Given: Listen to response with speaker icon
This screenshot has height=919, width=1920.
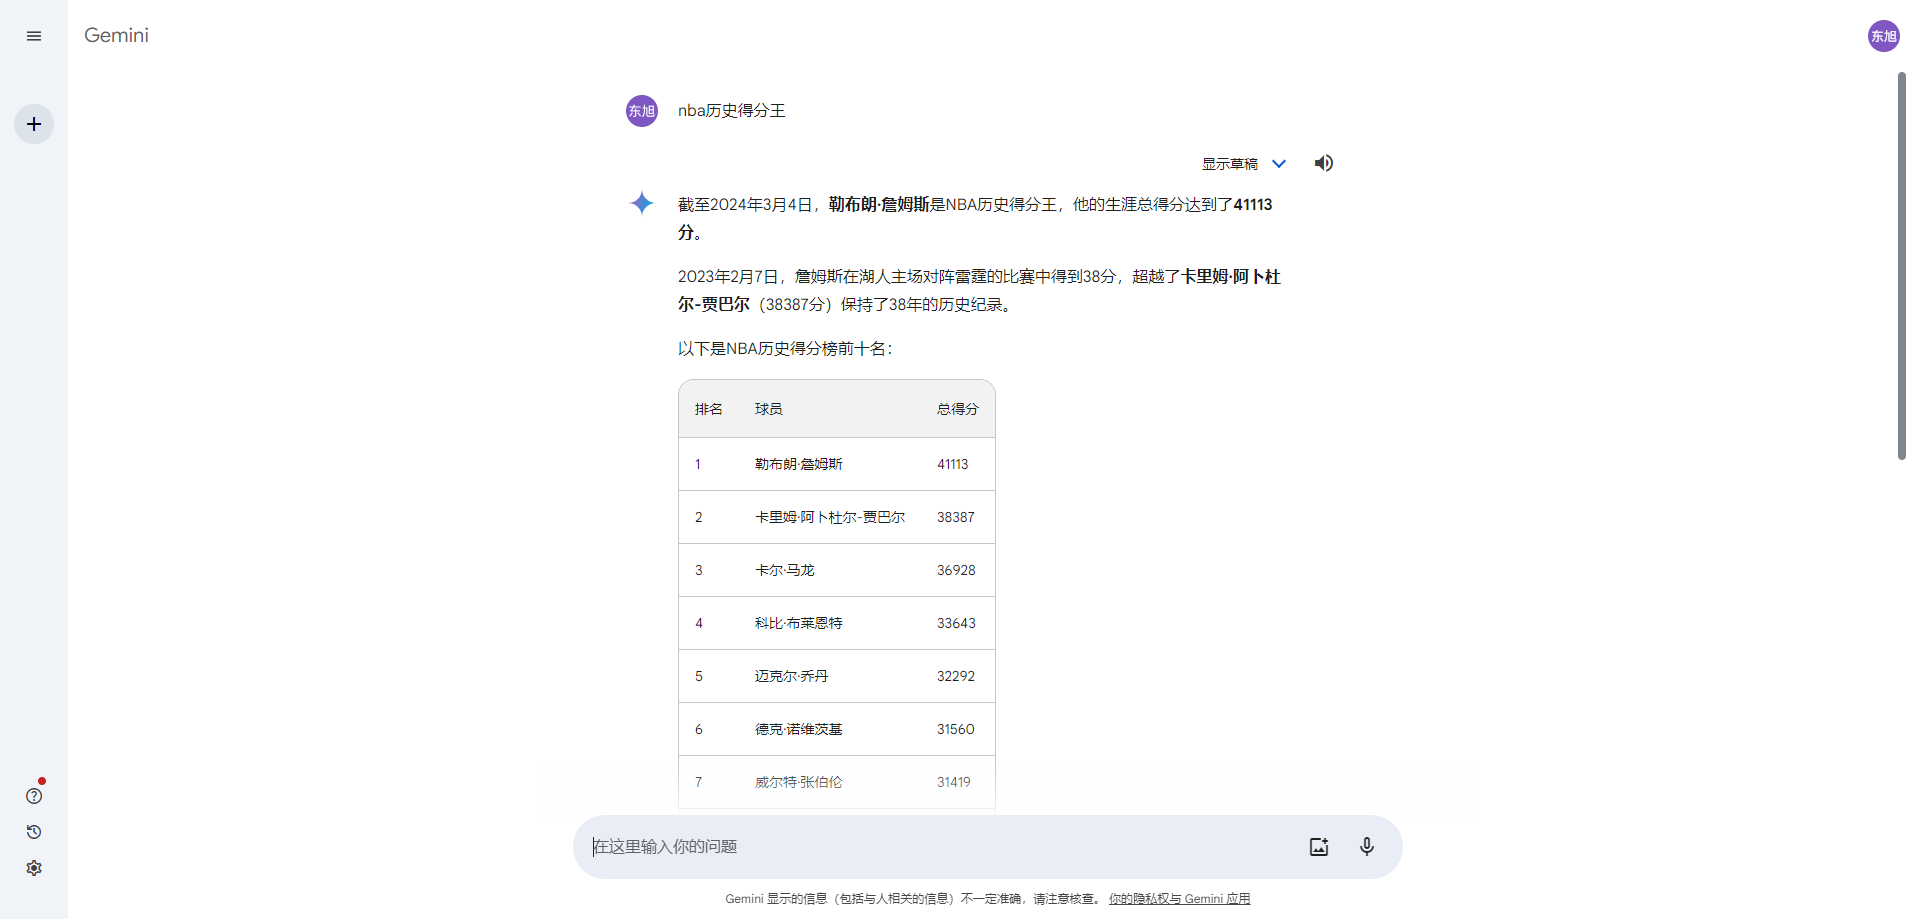Looking at the screenshot, I should click(1324, 163).
